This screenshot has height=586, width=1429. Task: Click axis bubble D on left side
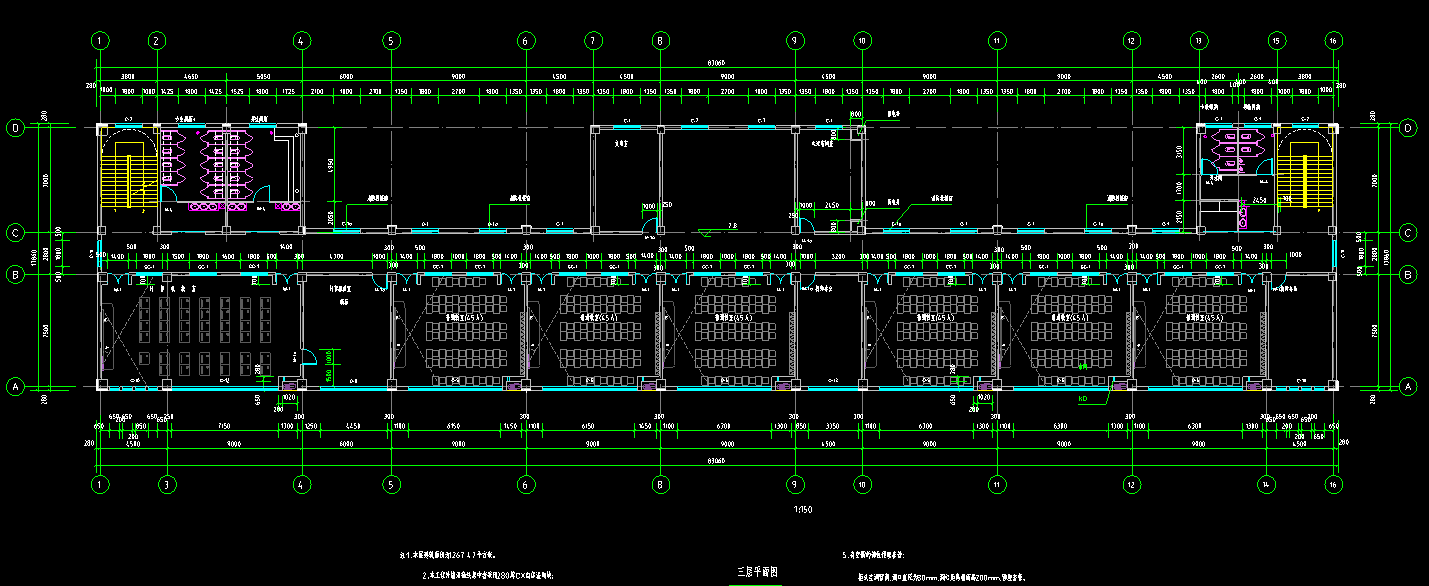[x=15, y=128]
